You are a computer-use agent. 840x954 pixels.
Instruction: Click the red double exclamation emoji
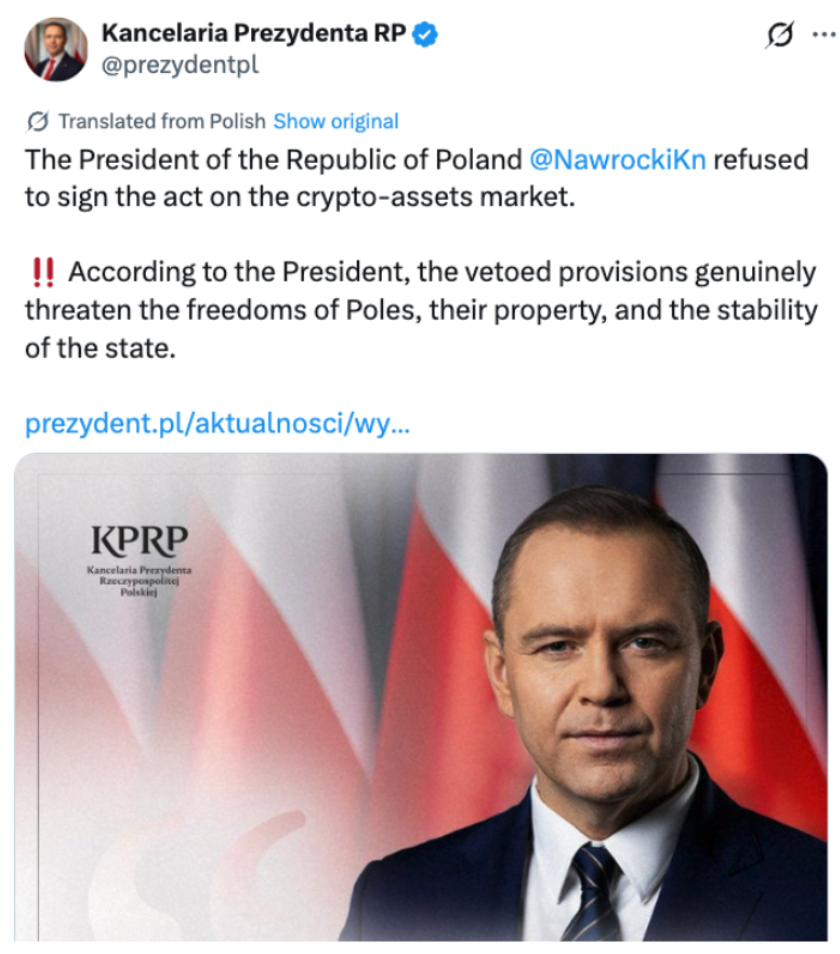click(x=41, y=273)
